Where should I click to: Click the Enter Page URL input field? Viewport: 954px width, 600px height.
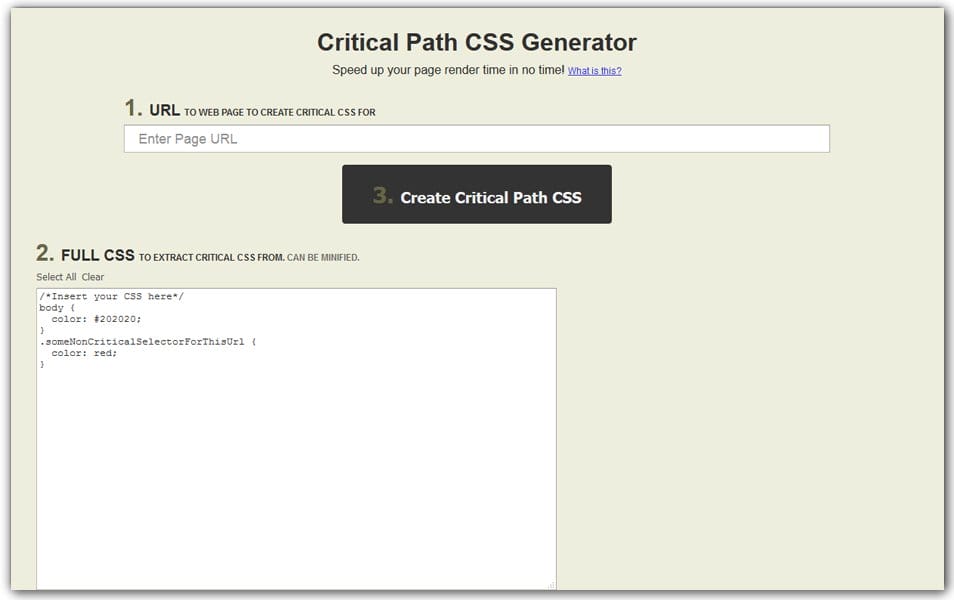pyautogui.click(x=475, y=138)
